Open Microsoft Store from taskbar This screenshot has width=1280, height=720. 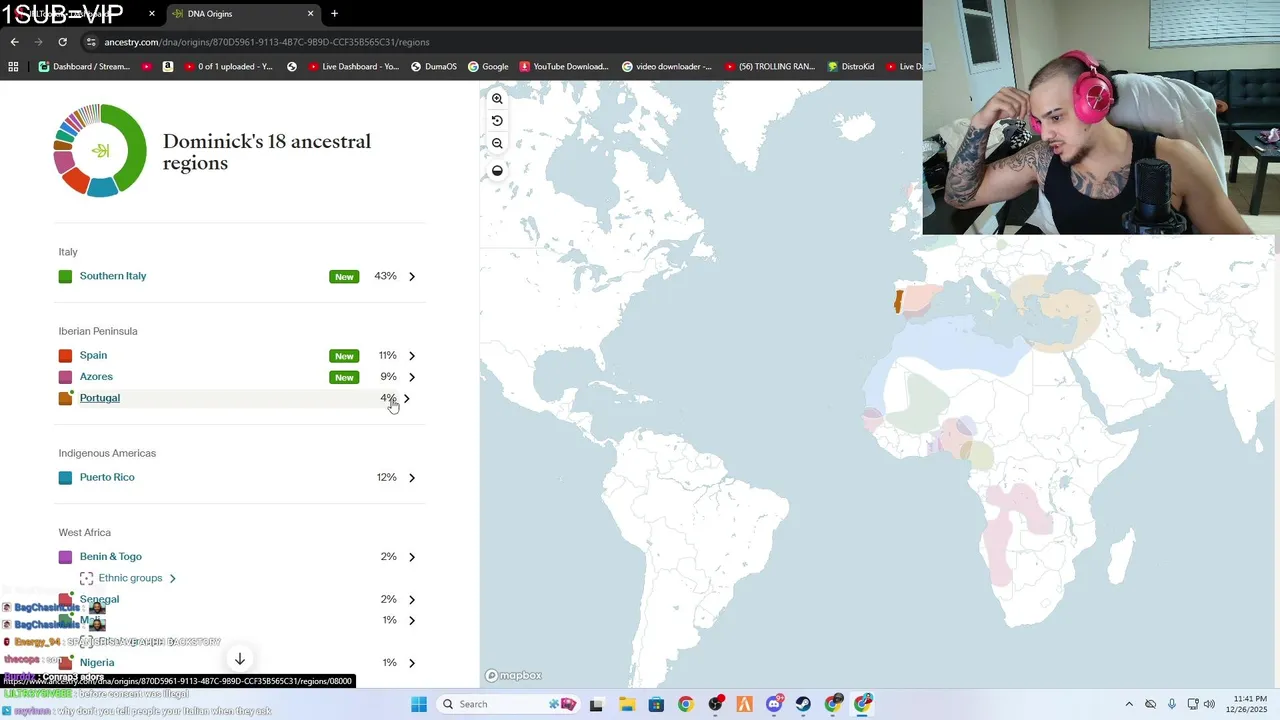pos(656,704)
